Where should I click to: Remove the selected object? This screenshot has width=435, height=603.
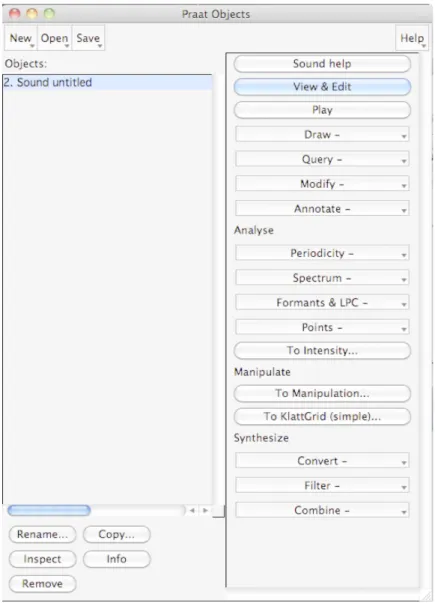[42, 584]
